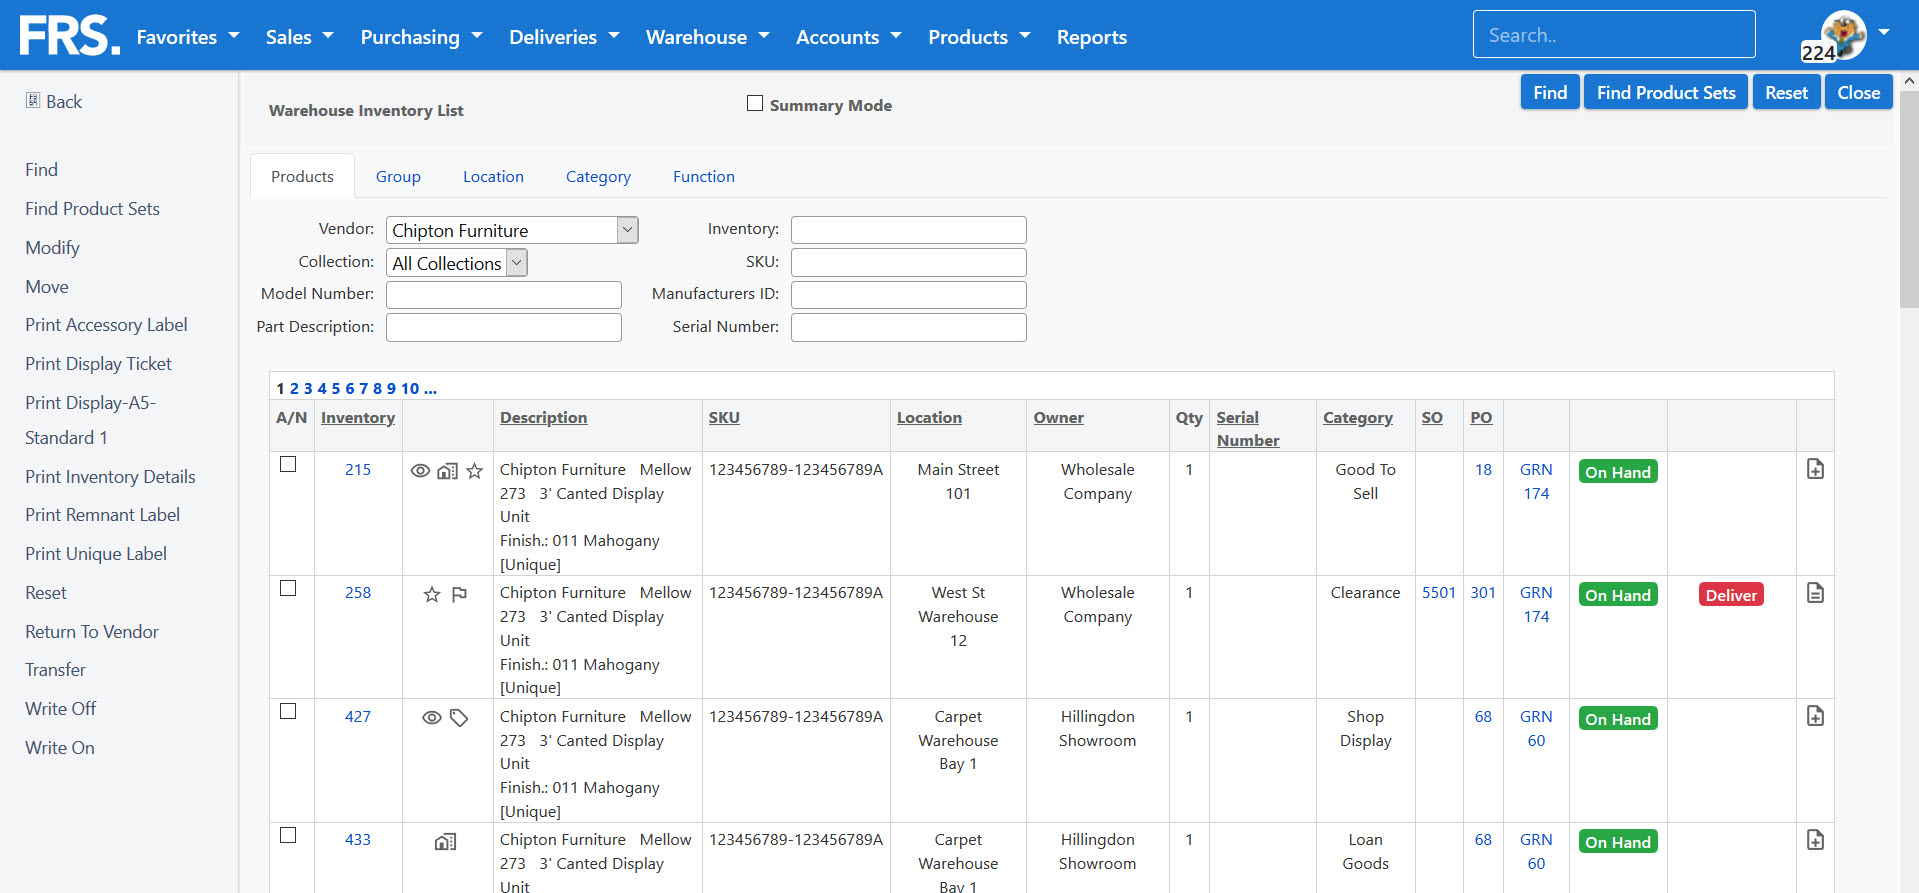The height and width of the screenshot is (893, 1919).
Task: Open document icon at end of row 258
Action: tap(1815, 593)
